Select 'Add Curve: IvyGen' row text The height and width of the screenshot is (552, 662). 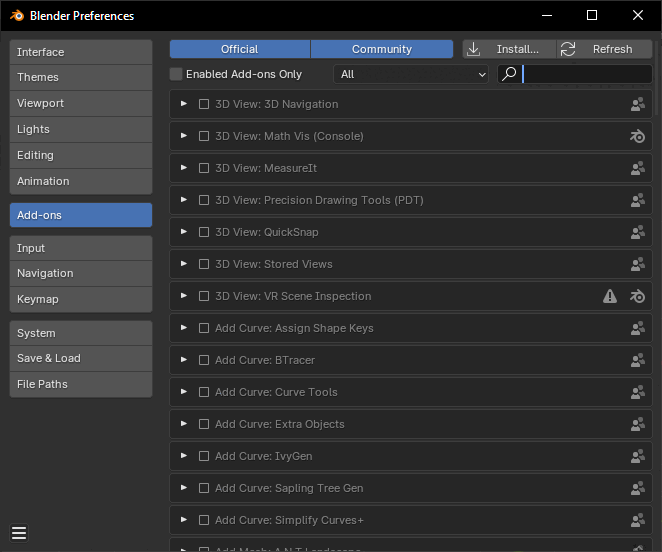(263, 456)
